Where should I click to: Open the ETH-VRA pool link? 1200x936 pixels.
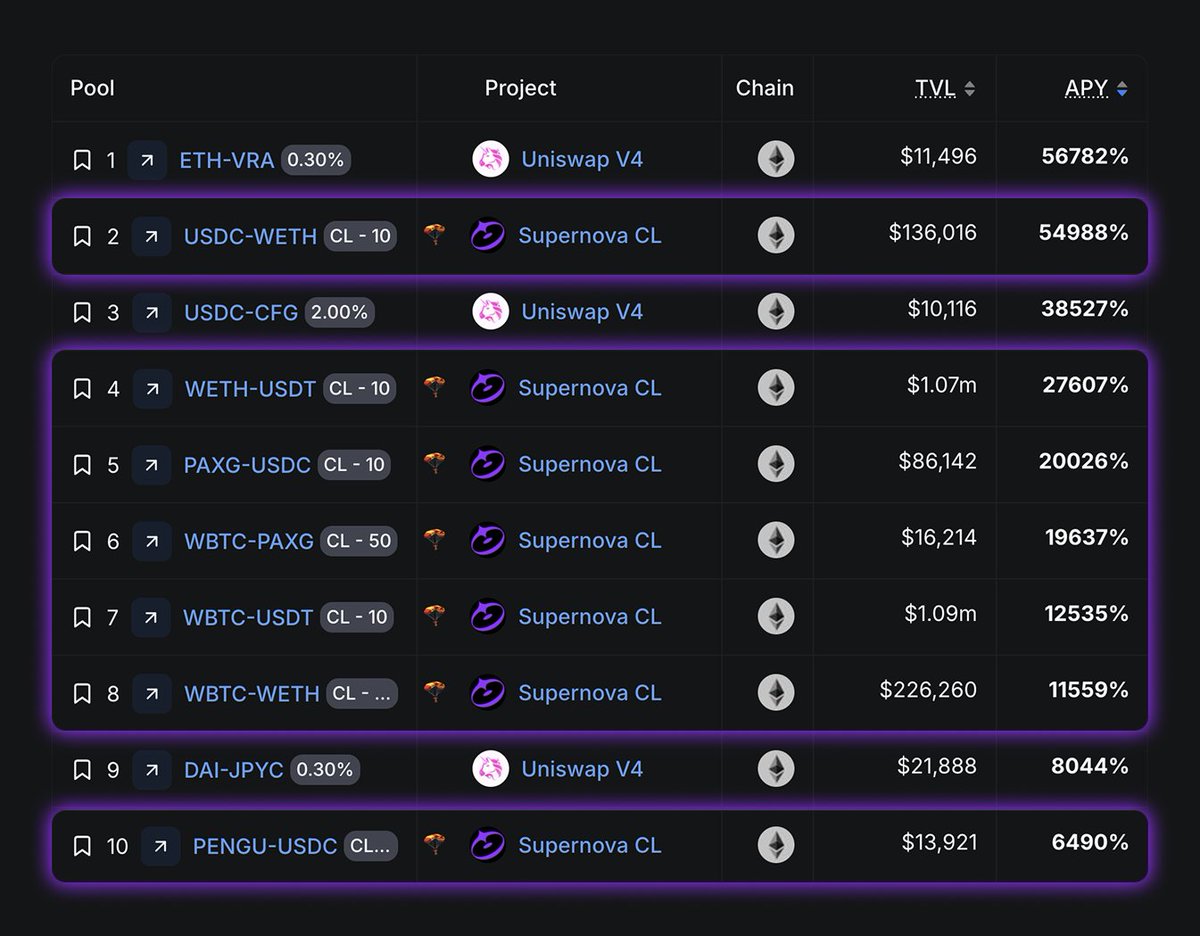coord(226,160)
